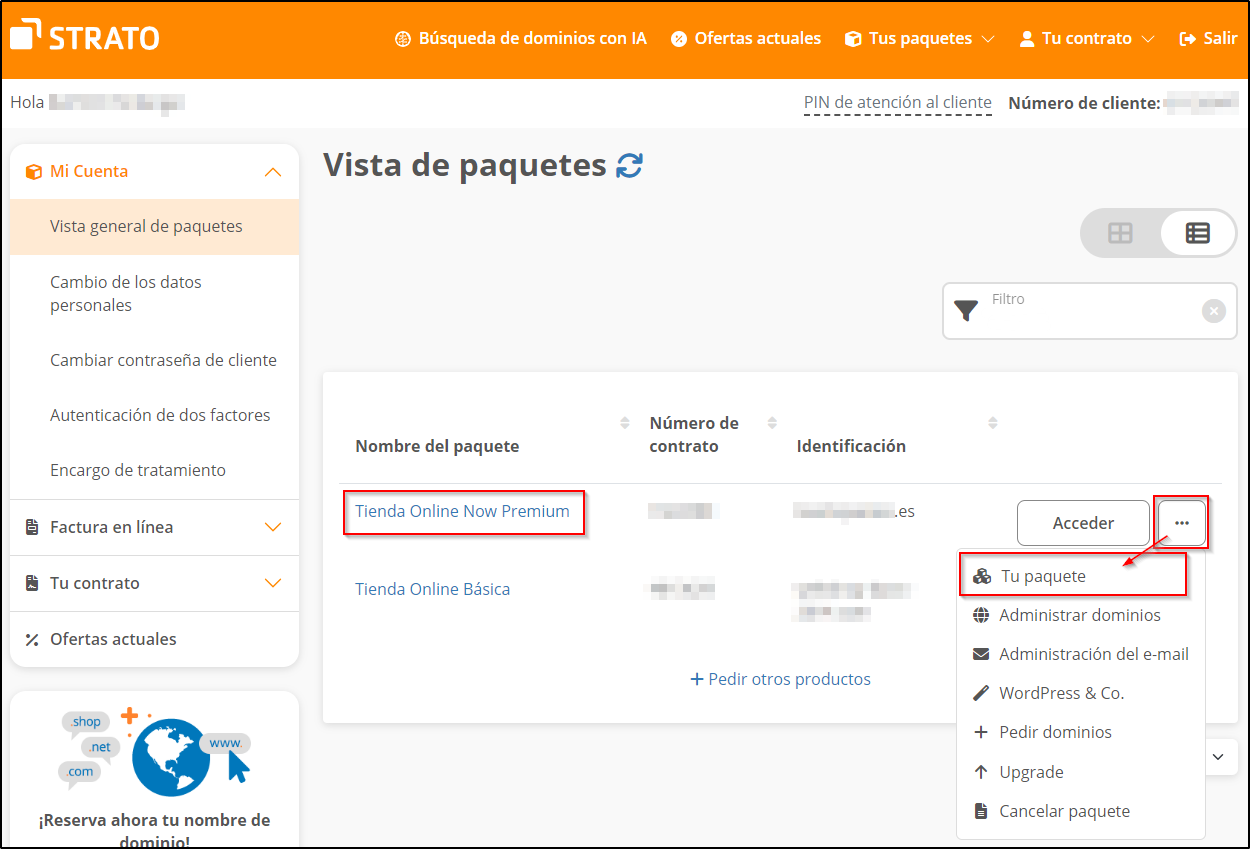Image resolution: width=1250 pixels, height=849 pixels.
Task: Toggle sort on the Identificación column
Action: pos(993,422)
